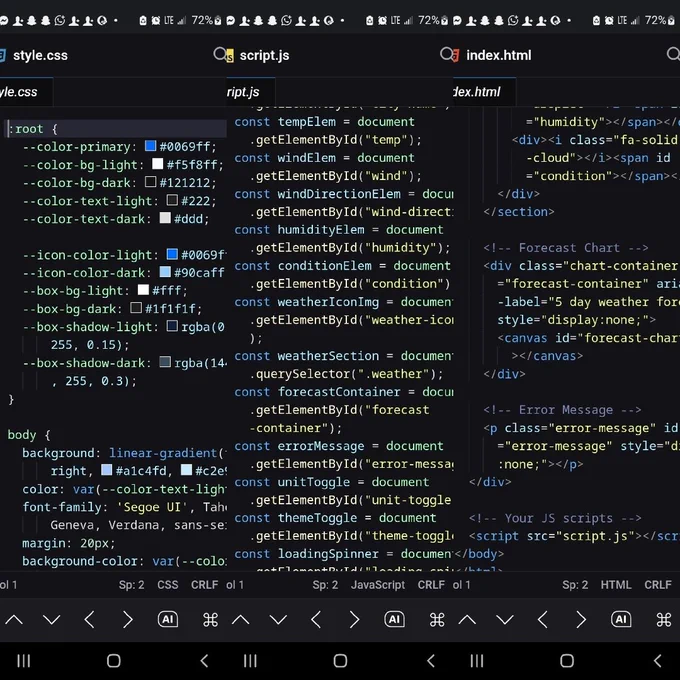Tap the JS file icon beside script.js
Viewport: 680px width, 680px height.
pos(230,56)
